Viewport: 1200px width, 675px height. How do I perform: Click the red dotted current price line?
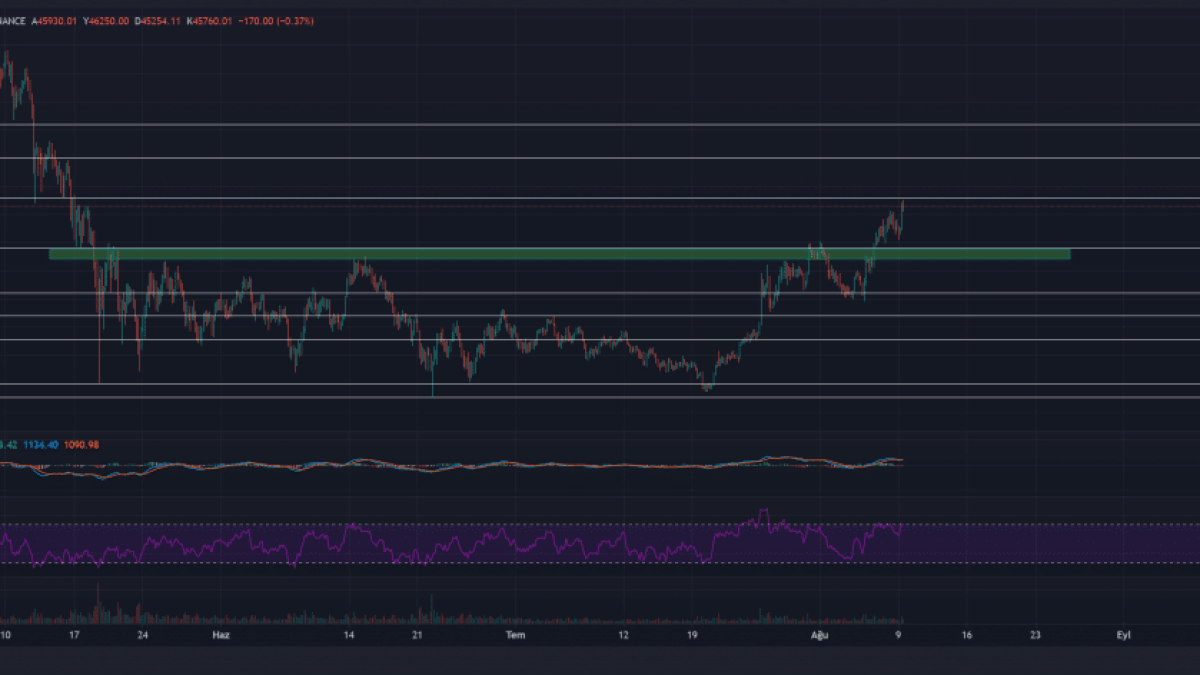coord(1000,206)
